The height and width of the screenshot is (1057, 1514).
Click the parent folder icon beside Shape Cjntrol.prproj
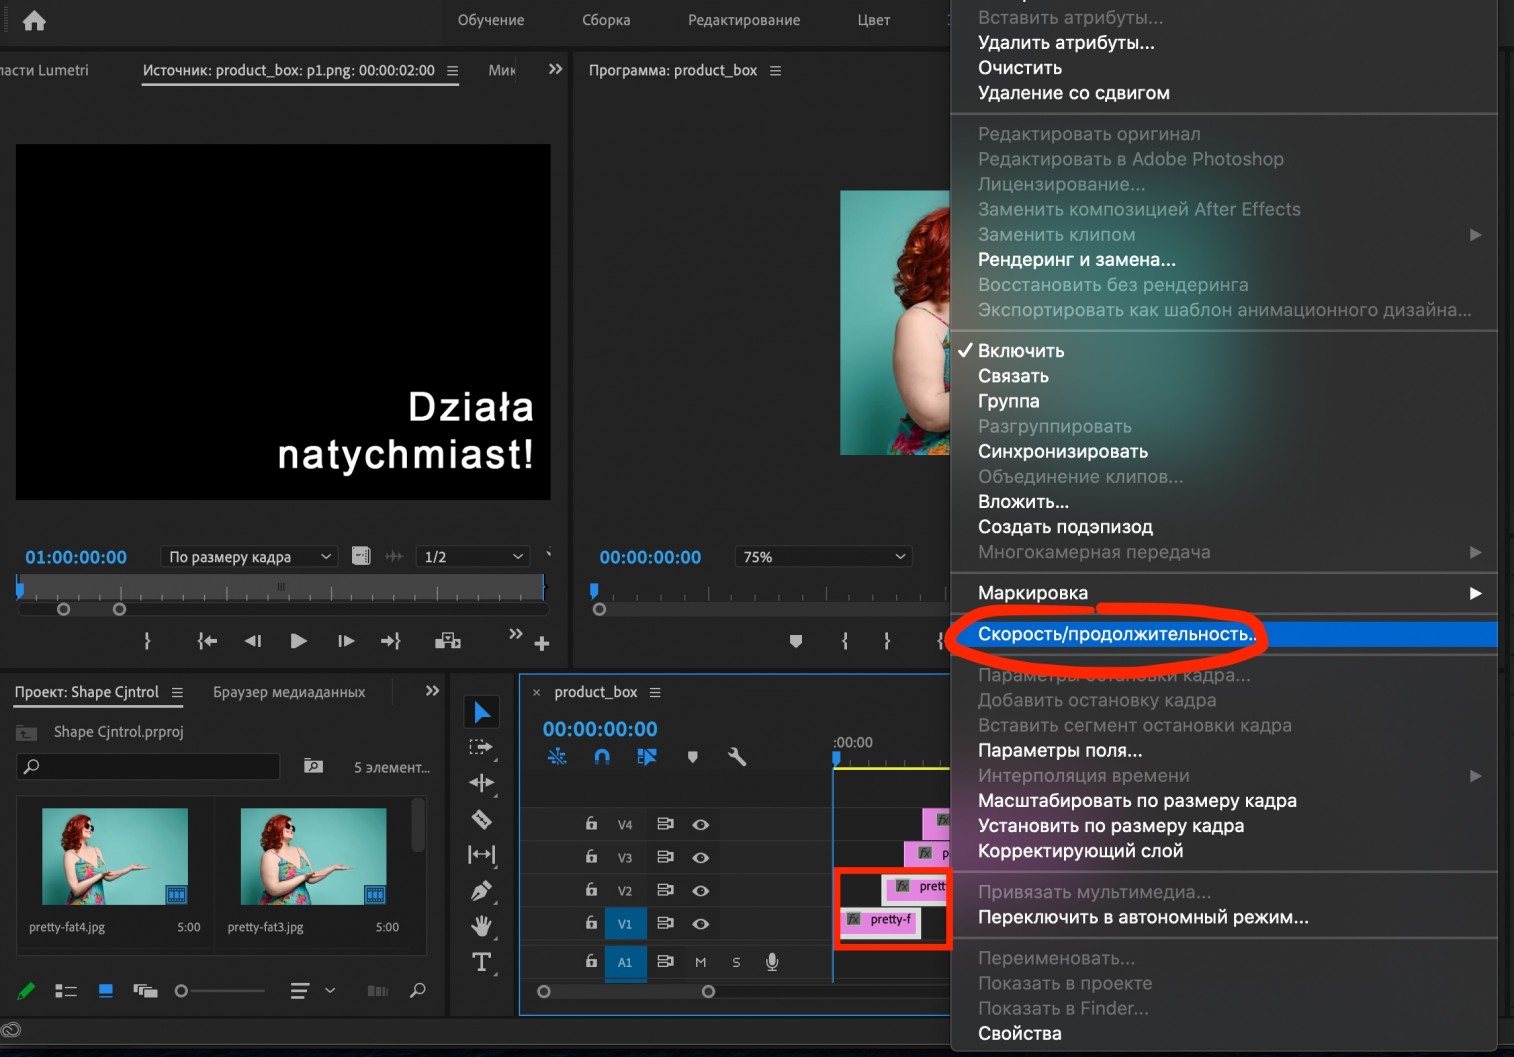(27, 733)
